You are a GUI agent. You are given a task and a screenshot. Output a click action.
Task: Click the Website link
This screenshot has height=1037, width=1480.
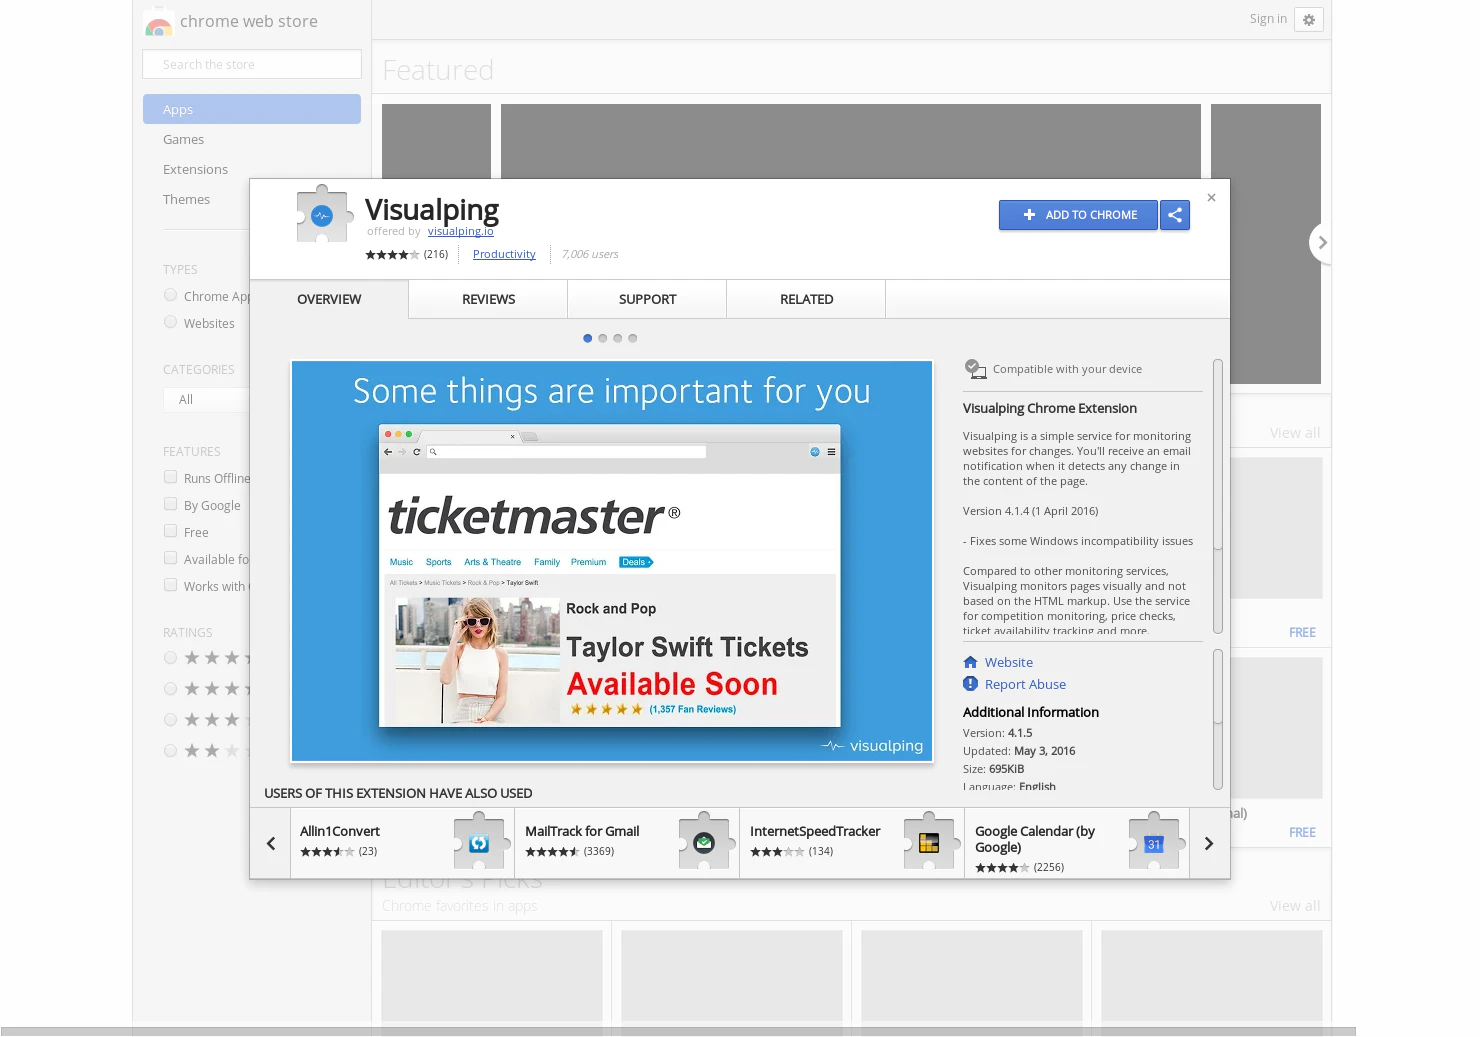pyautogui.click(x=1009, y=662)
